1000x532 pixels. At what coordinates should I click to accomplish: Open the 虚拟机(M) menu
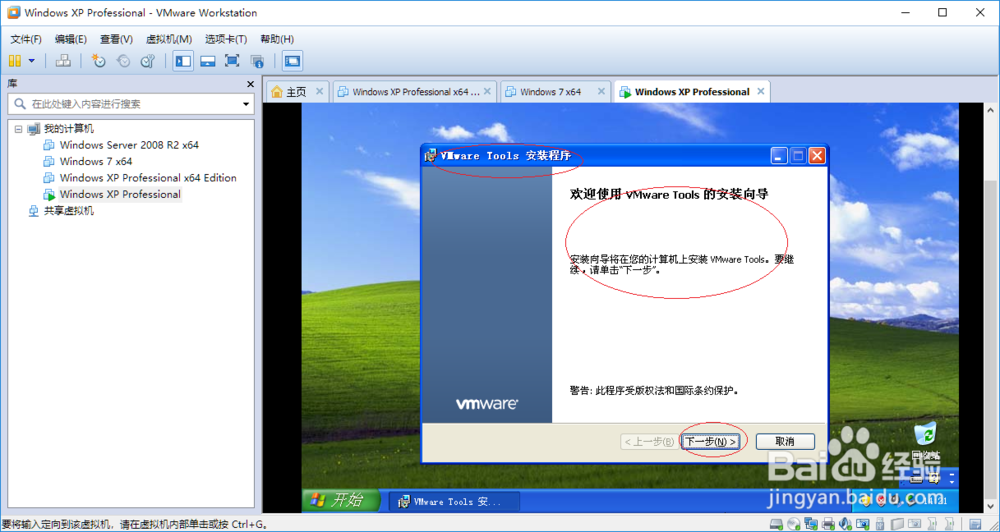tap(169, 39)
